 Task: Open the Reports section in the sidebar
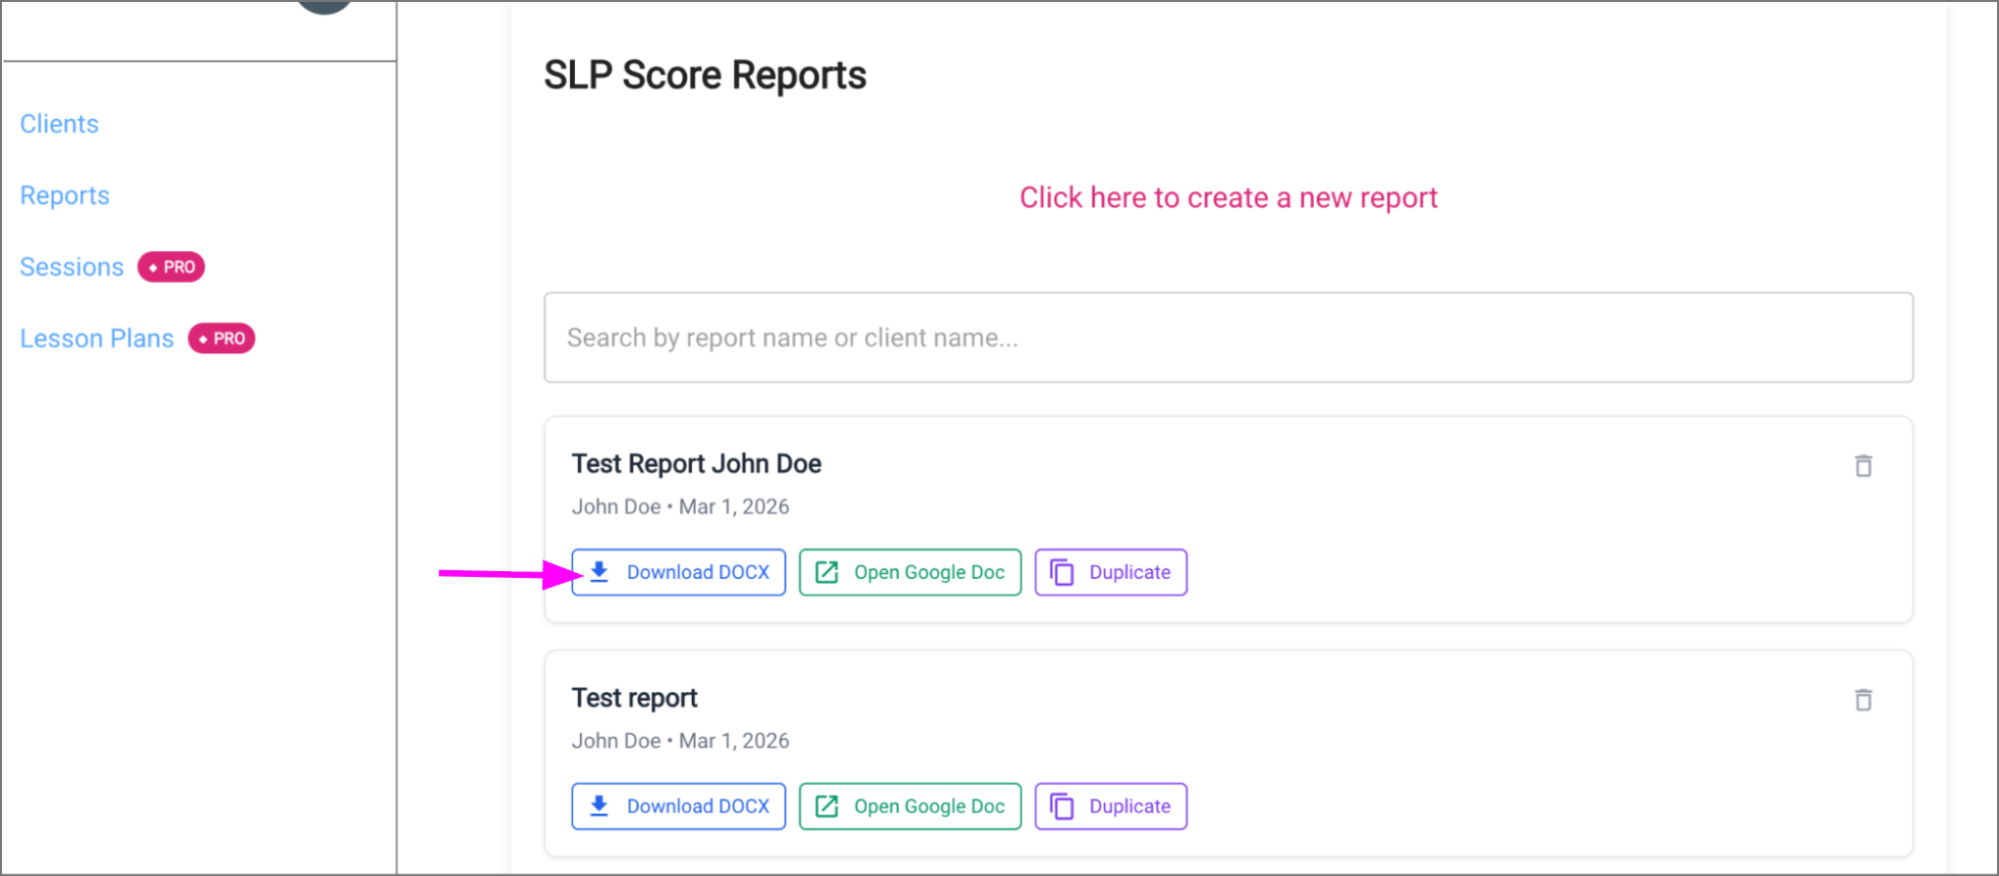point(64,195)
